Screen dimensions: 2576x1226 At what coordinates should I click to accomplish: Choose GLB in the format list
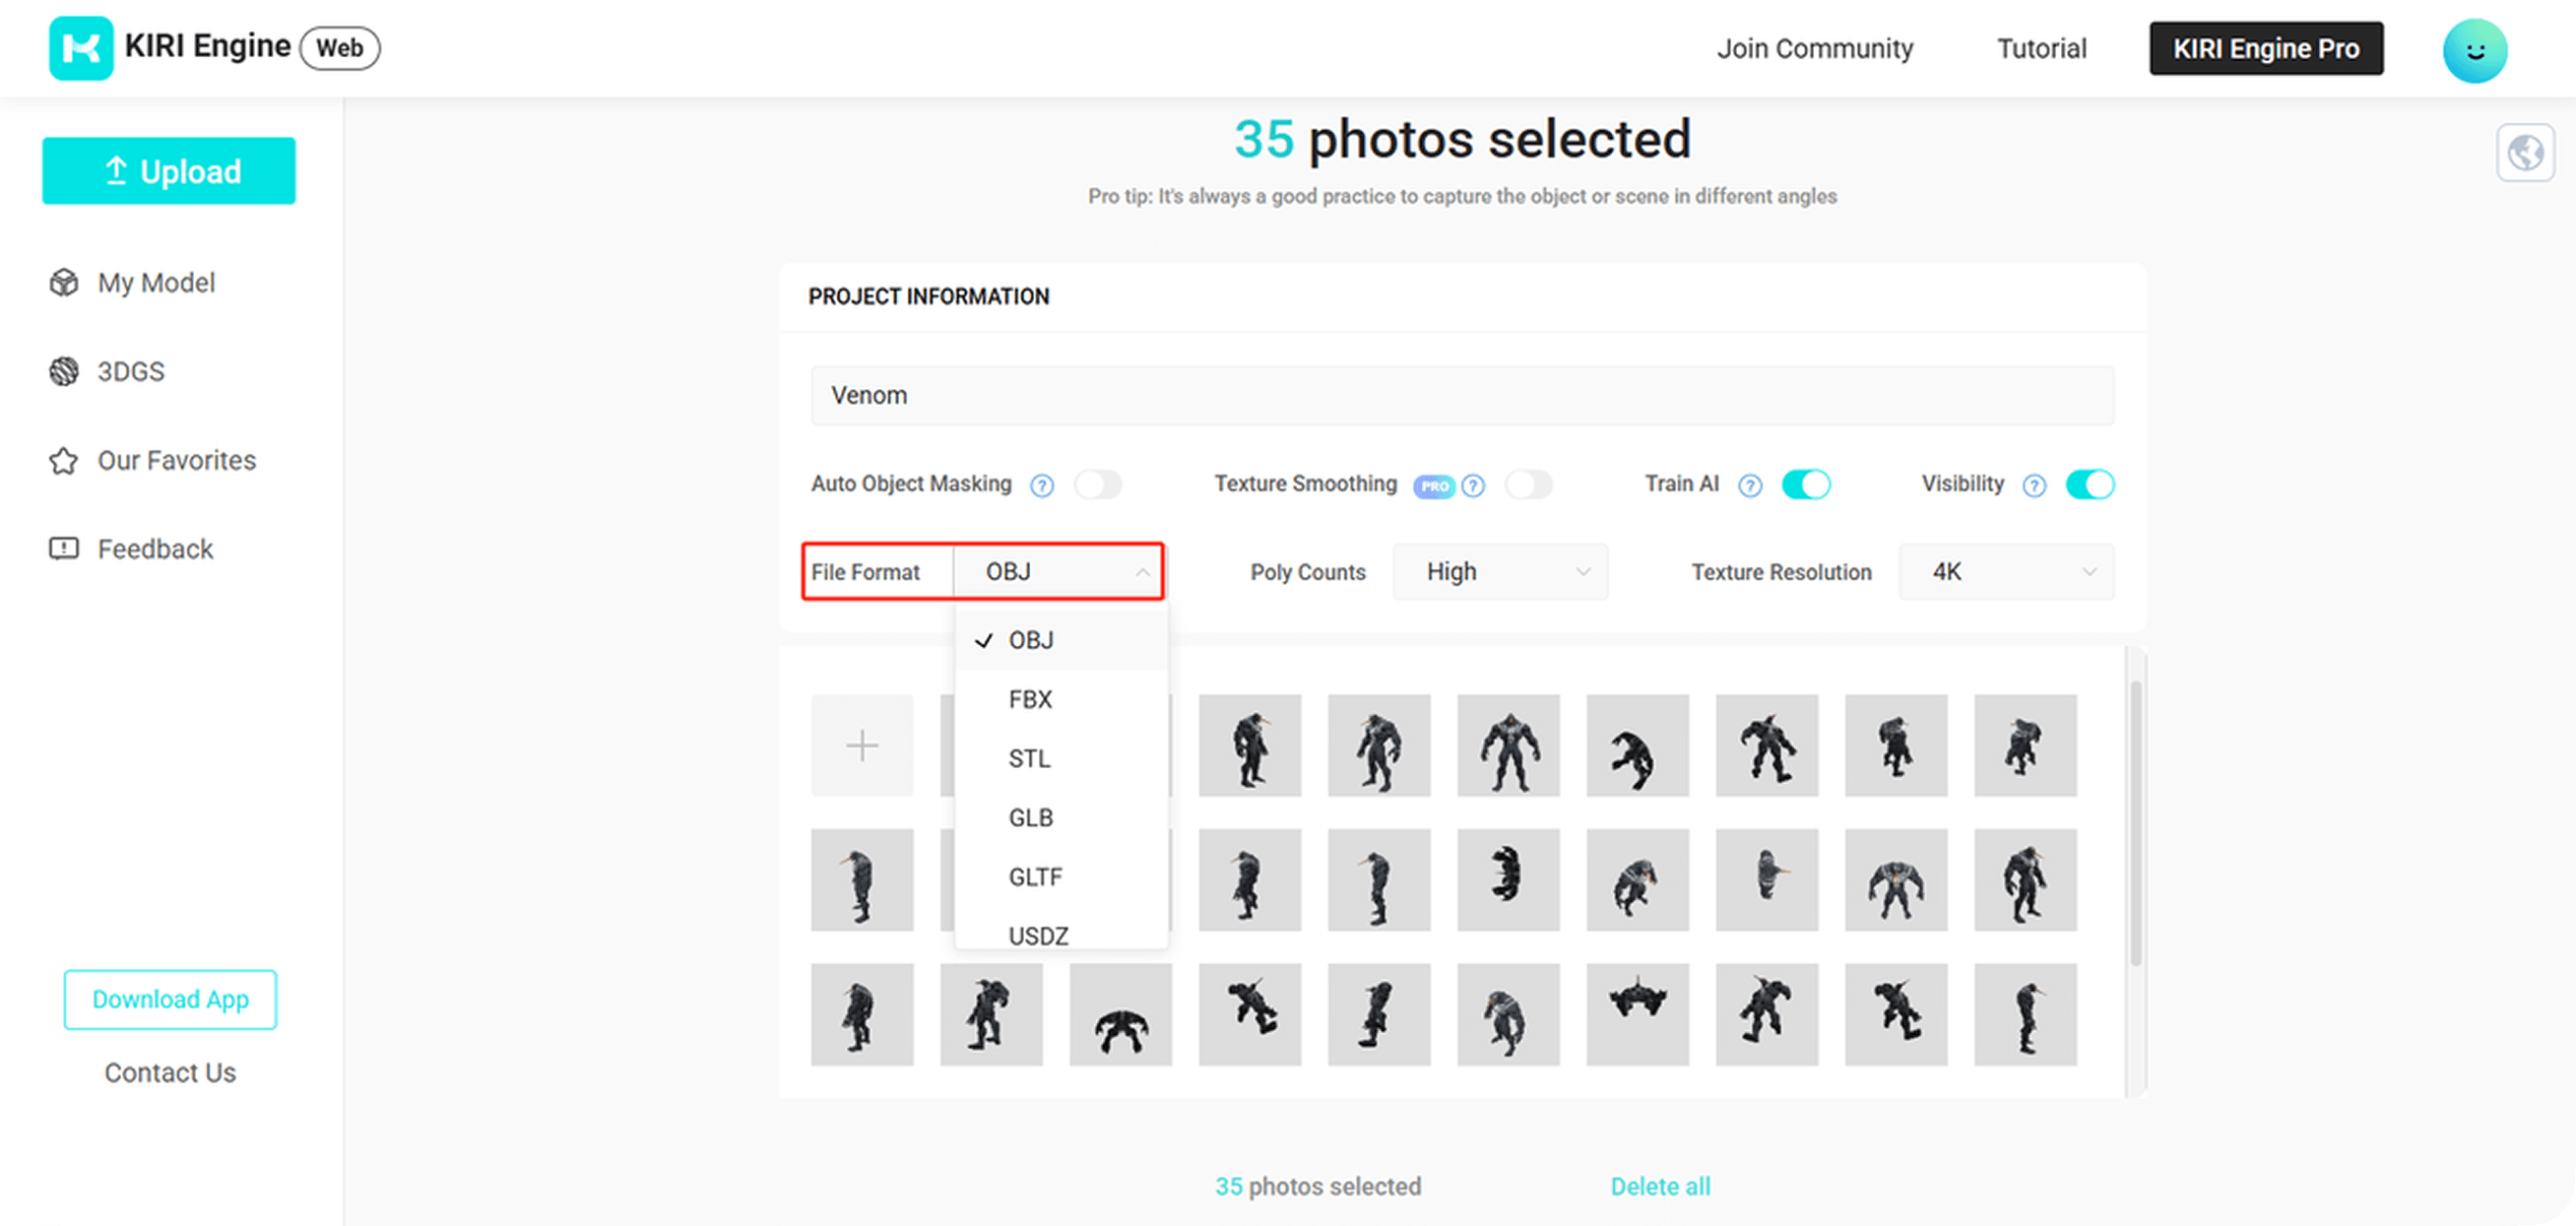click(1030, 818)
